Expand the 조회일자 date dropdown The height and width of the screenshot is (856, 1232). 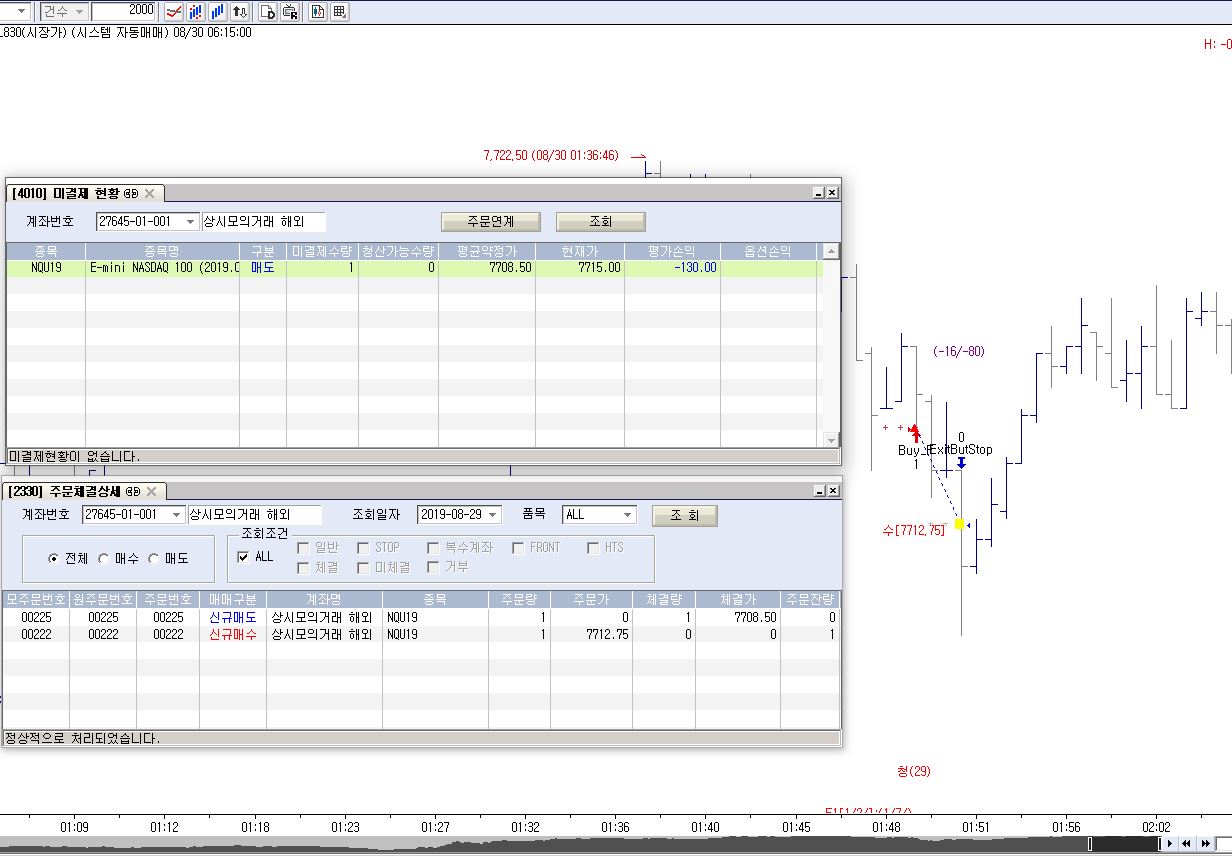tap(493, 515)
